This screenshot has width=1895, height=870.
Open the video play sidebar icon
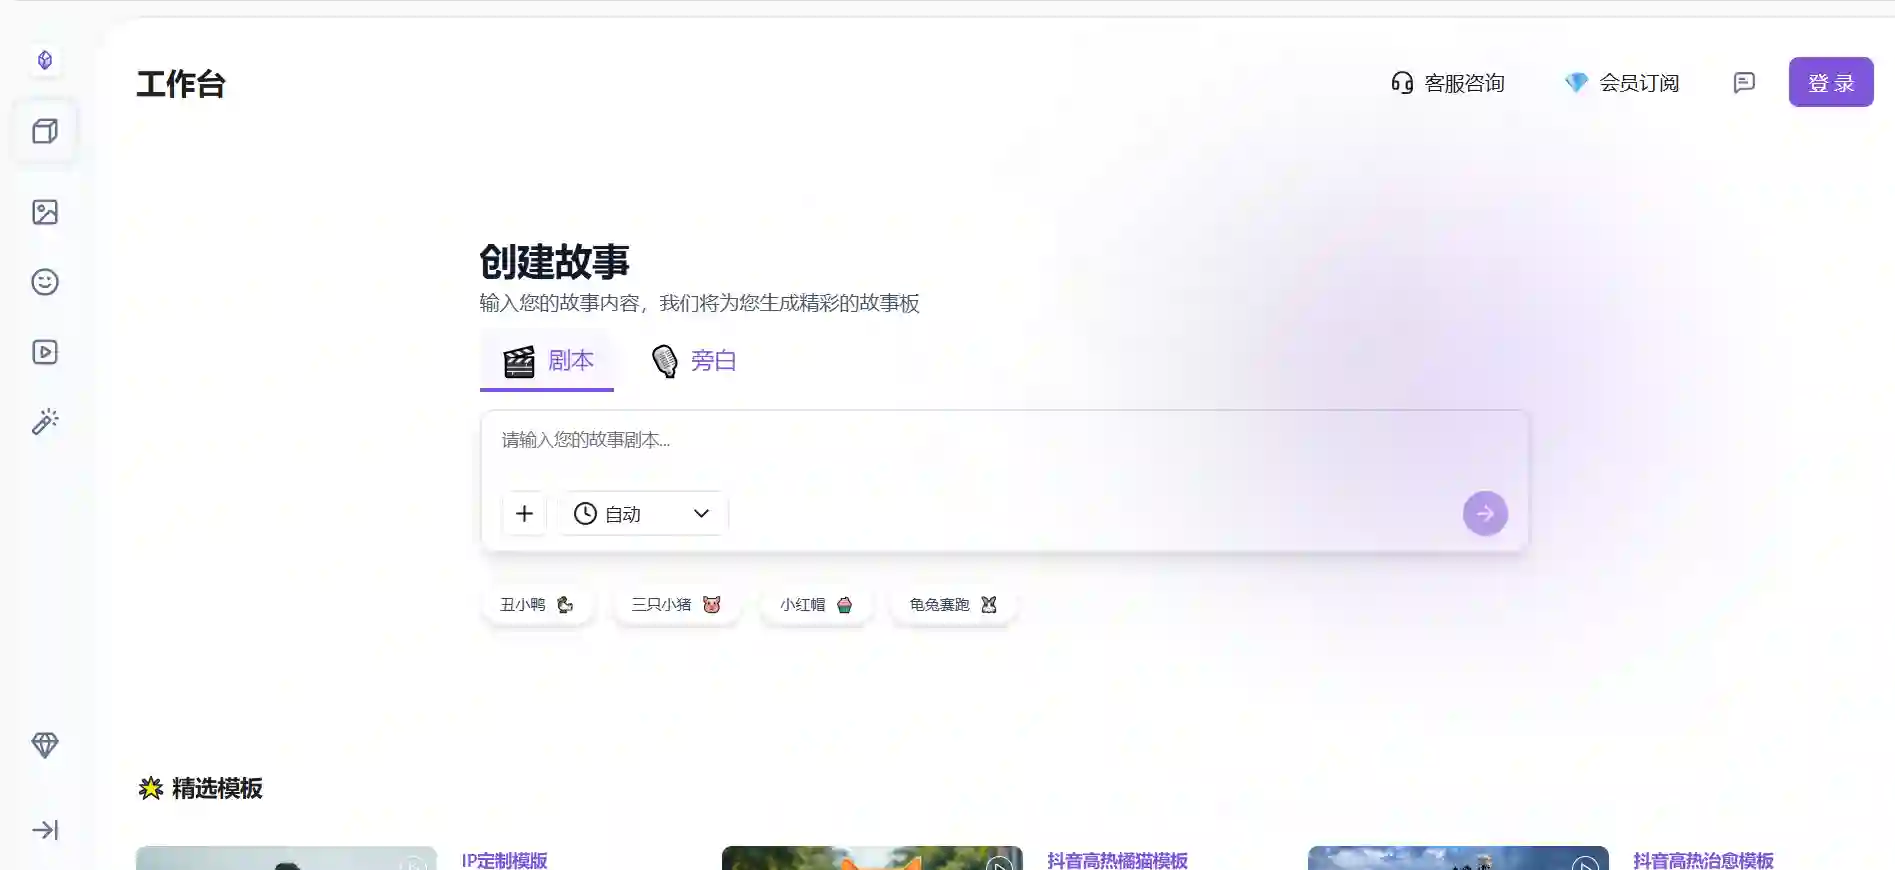pyautogui.click(x=45, y=352)
